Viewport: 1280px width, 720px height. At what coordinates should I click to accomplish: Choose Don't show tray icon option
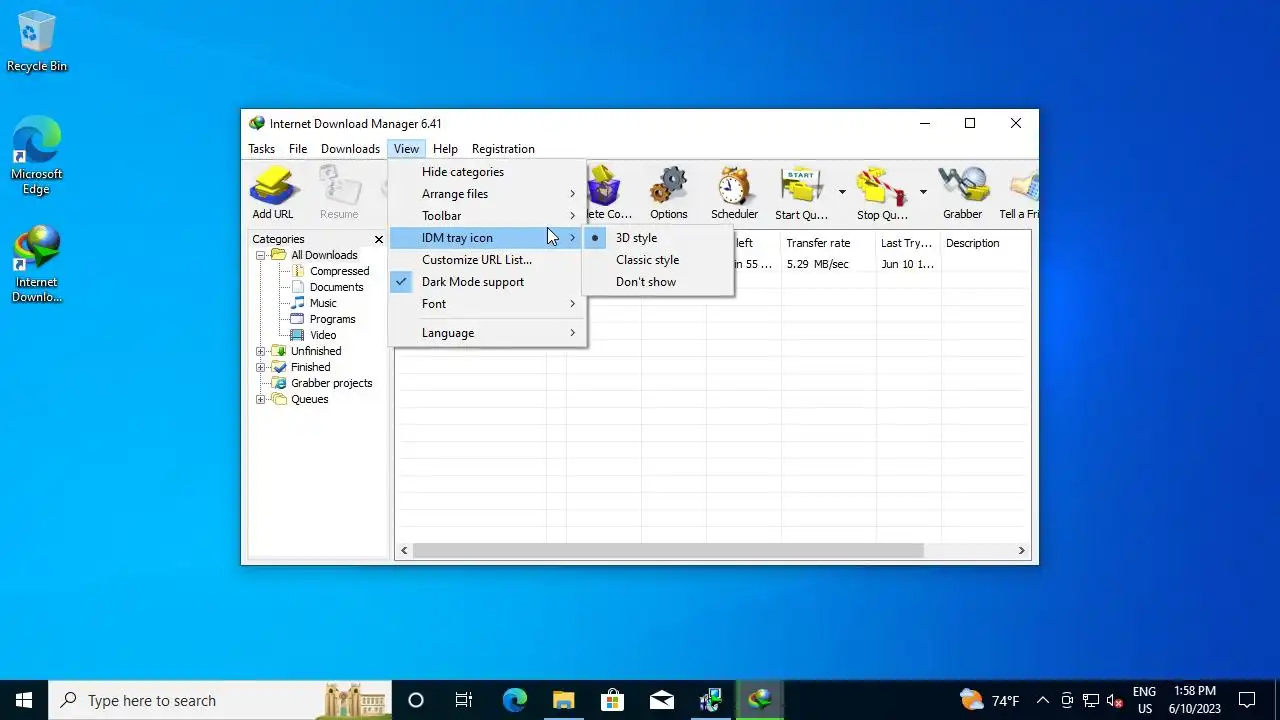pyautogui.click(x=658, y=282)
